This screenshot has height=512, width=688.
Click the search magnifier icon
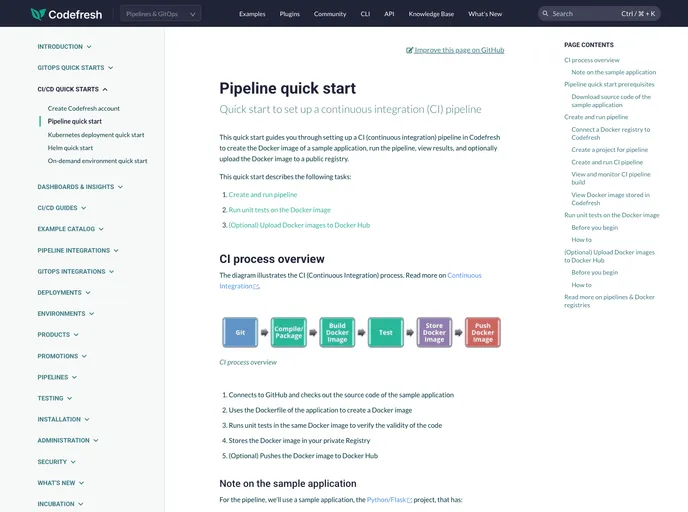tap(545, 14)
